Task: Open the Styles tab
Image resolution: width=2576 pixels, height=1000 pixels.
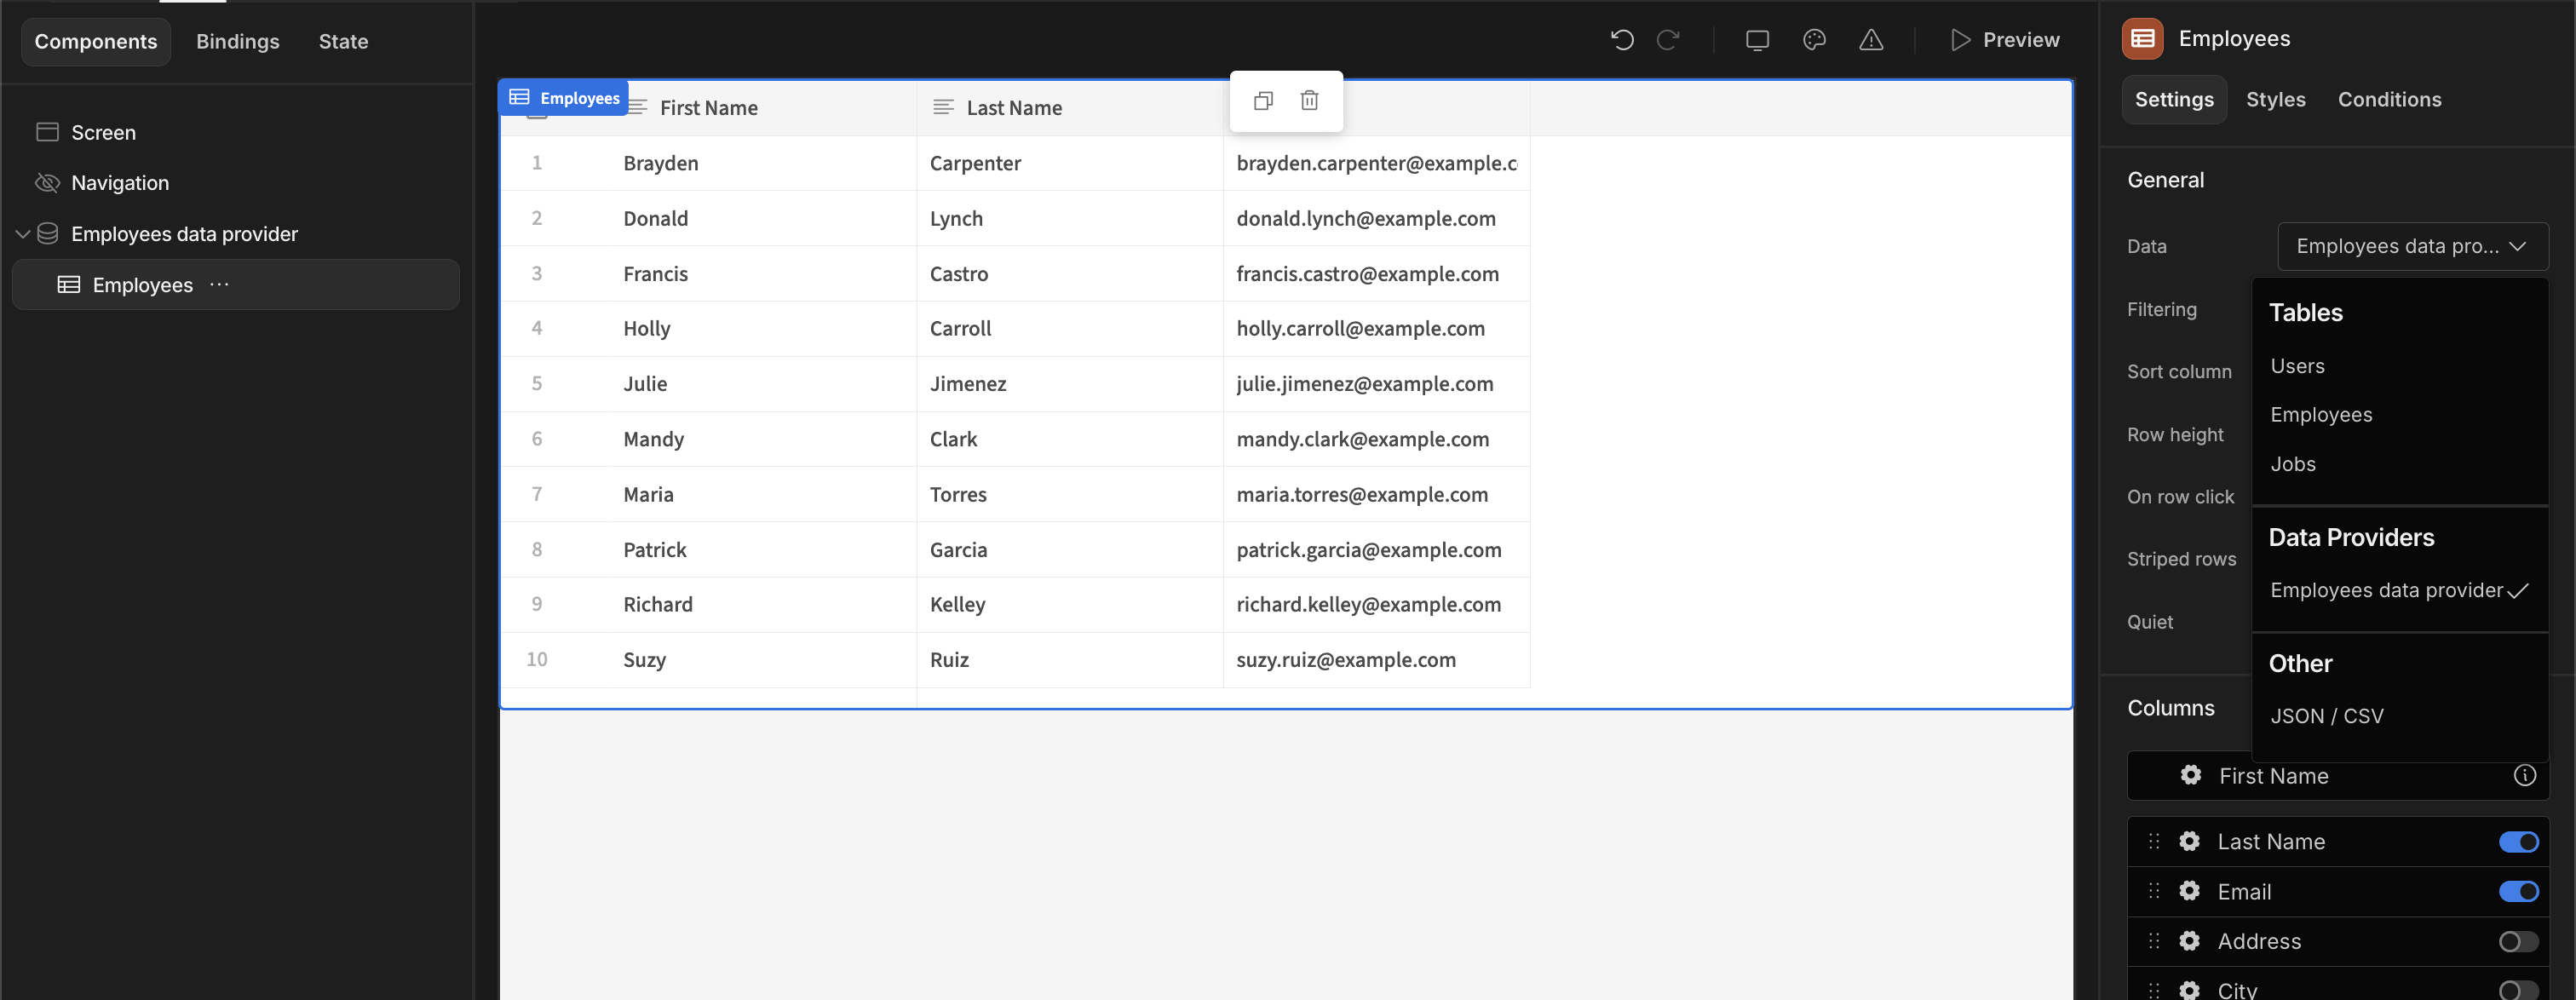Action: pos(2275,99)
